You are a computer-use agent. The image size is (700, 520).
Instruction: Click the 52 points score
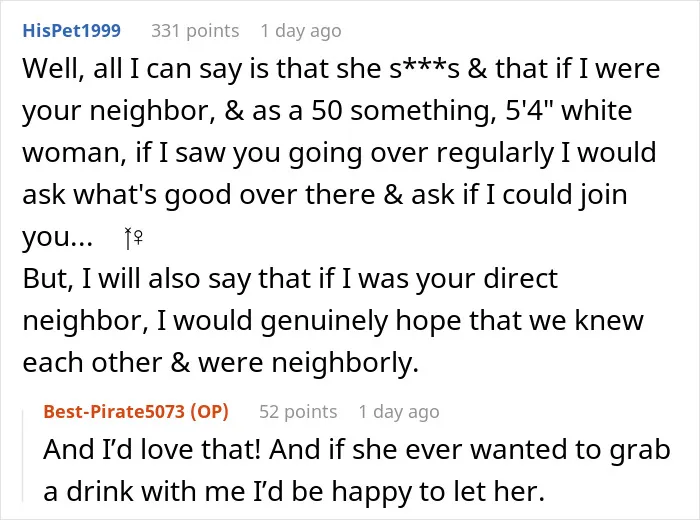(x=298, y=412)
